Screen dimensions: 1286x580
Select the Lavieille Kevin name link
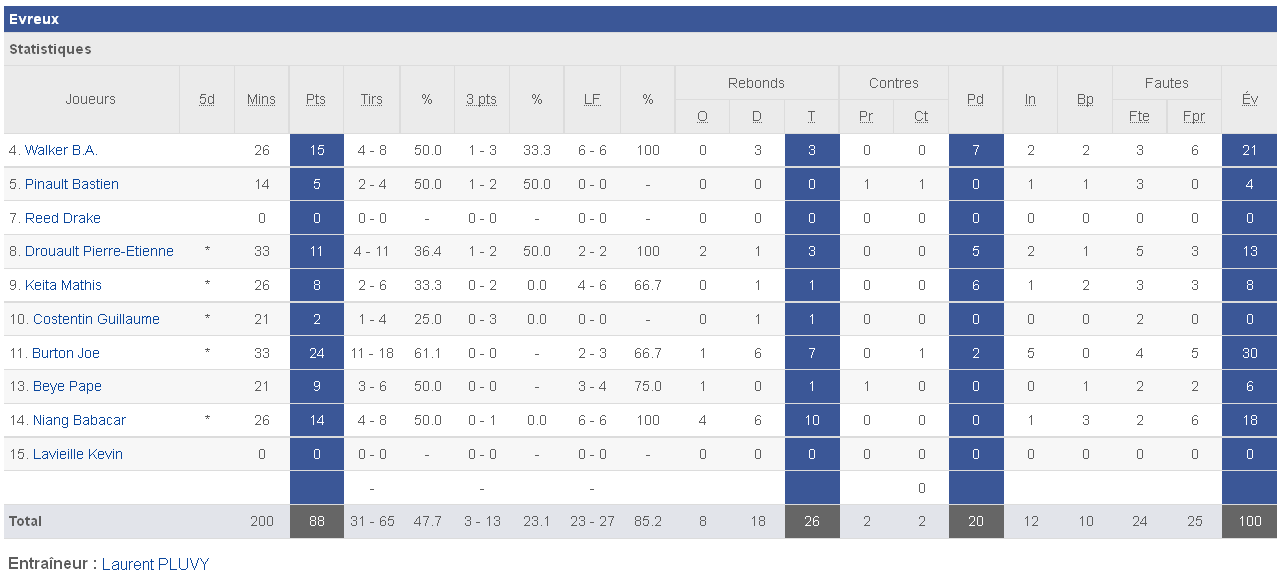point(78,454)
